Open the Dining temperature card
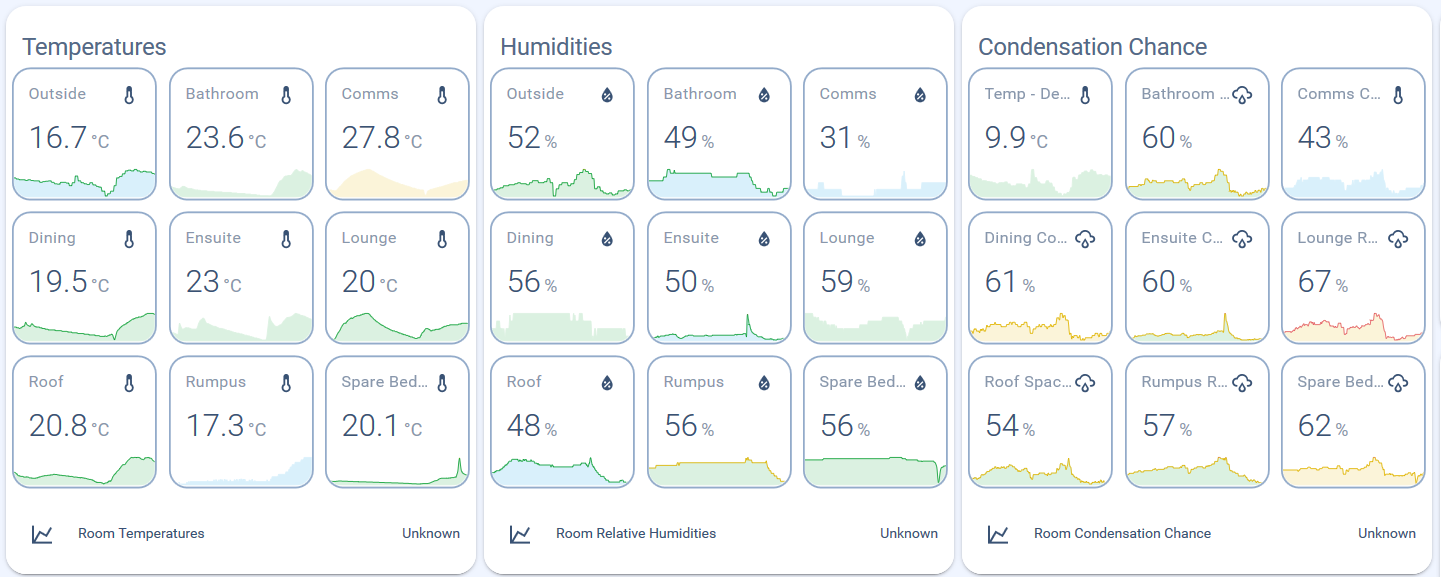Image resolution: width=1441 pixels, height=577 pixels. 85,278
